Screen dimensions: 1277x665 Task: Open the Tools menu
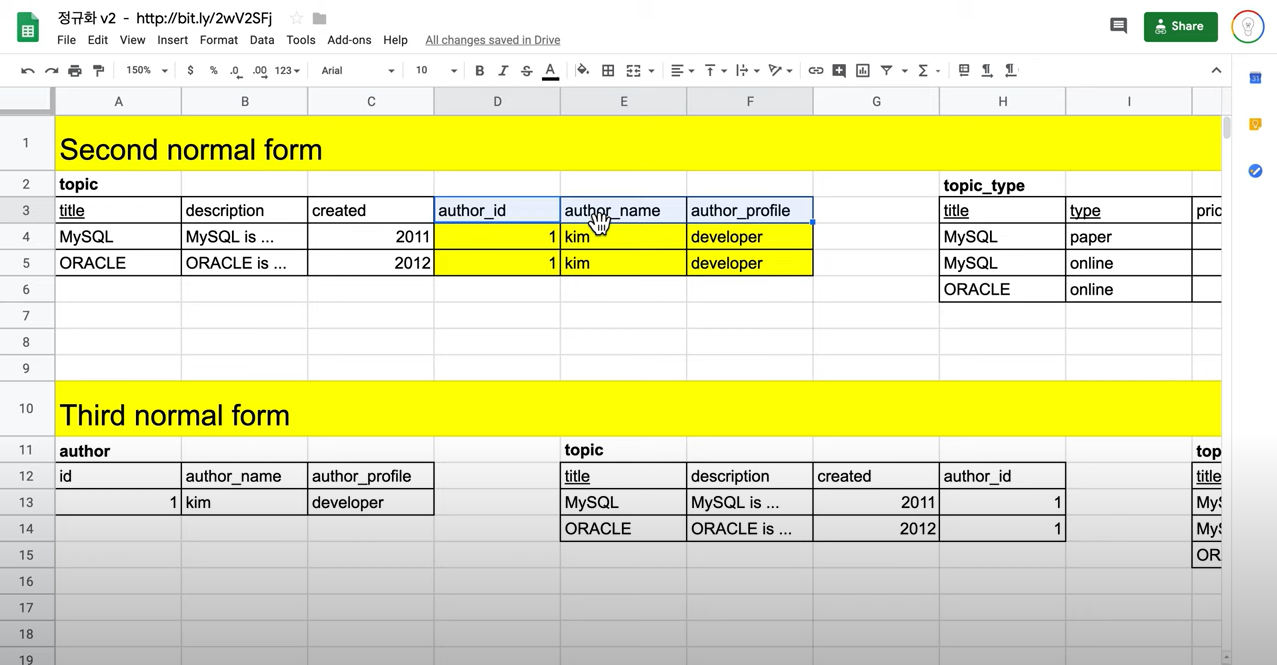300,40
